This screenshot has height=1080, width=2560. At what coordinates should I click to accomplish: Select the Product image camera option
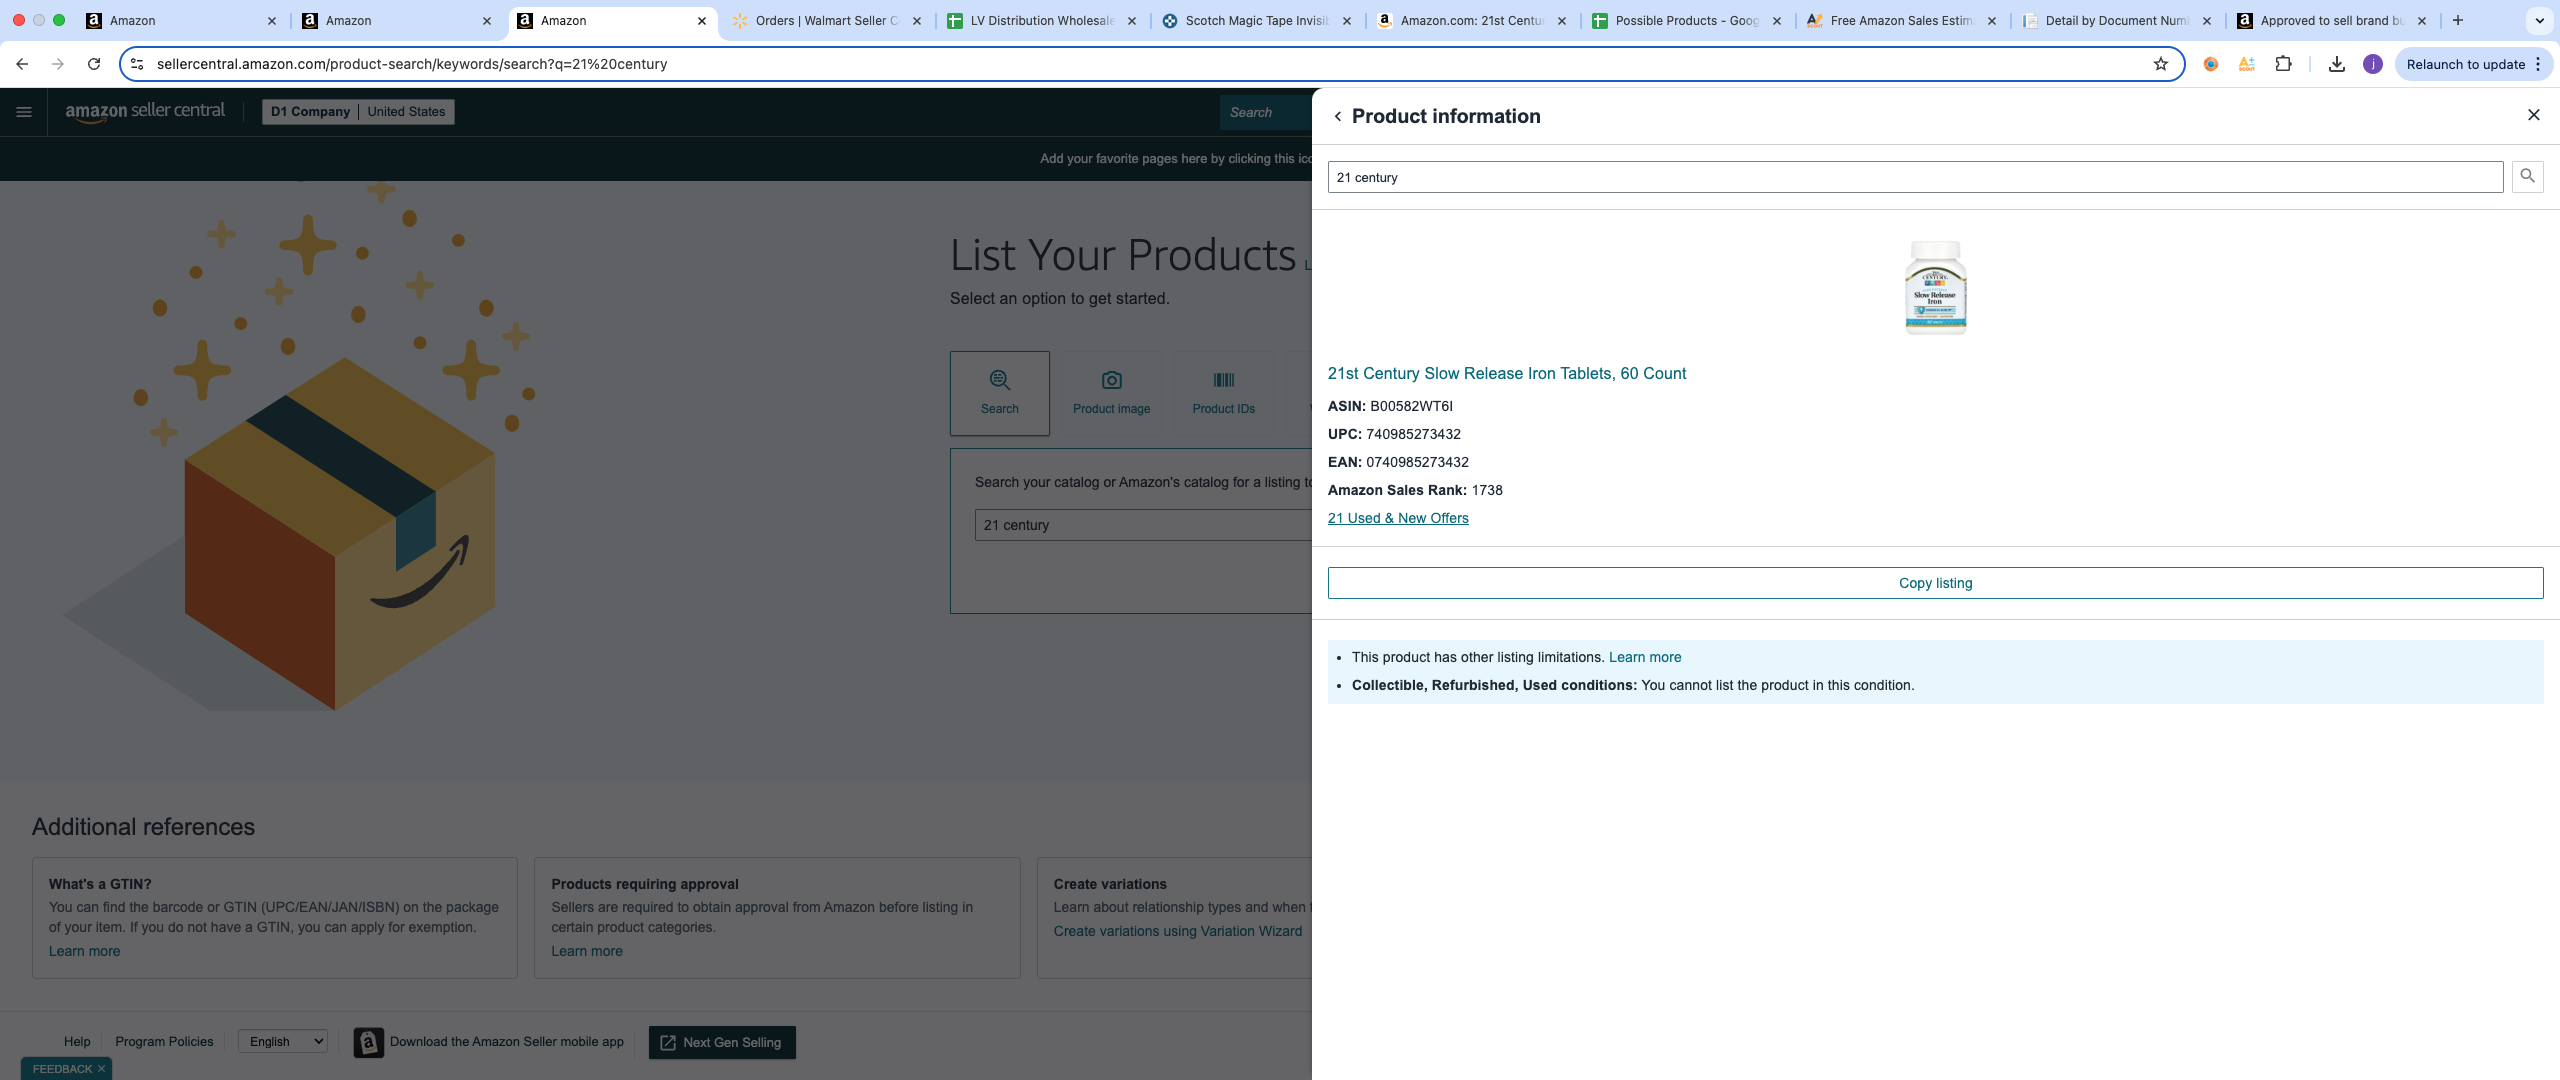click(1112, 393)
